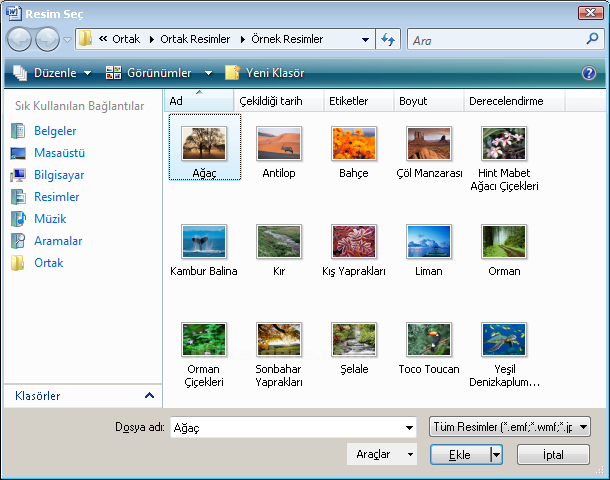Sort by Etiketler column
This screenshot has height=480, width=610.
click(x=359, y=101)
